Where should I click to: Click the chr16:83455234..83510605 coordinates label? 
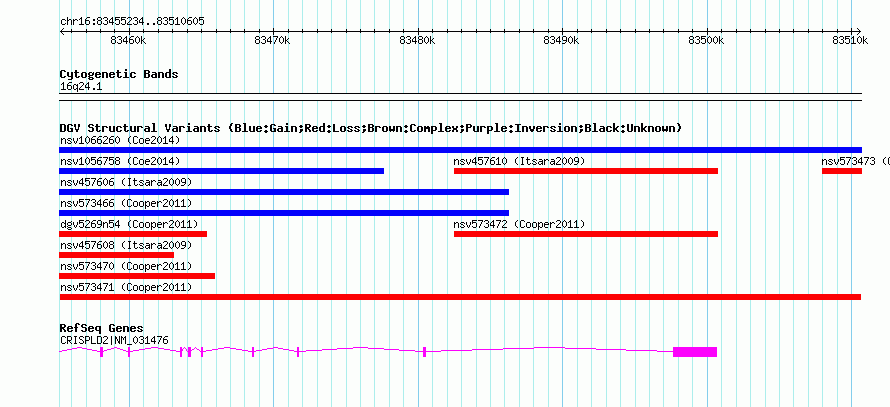(132, 22)
